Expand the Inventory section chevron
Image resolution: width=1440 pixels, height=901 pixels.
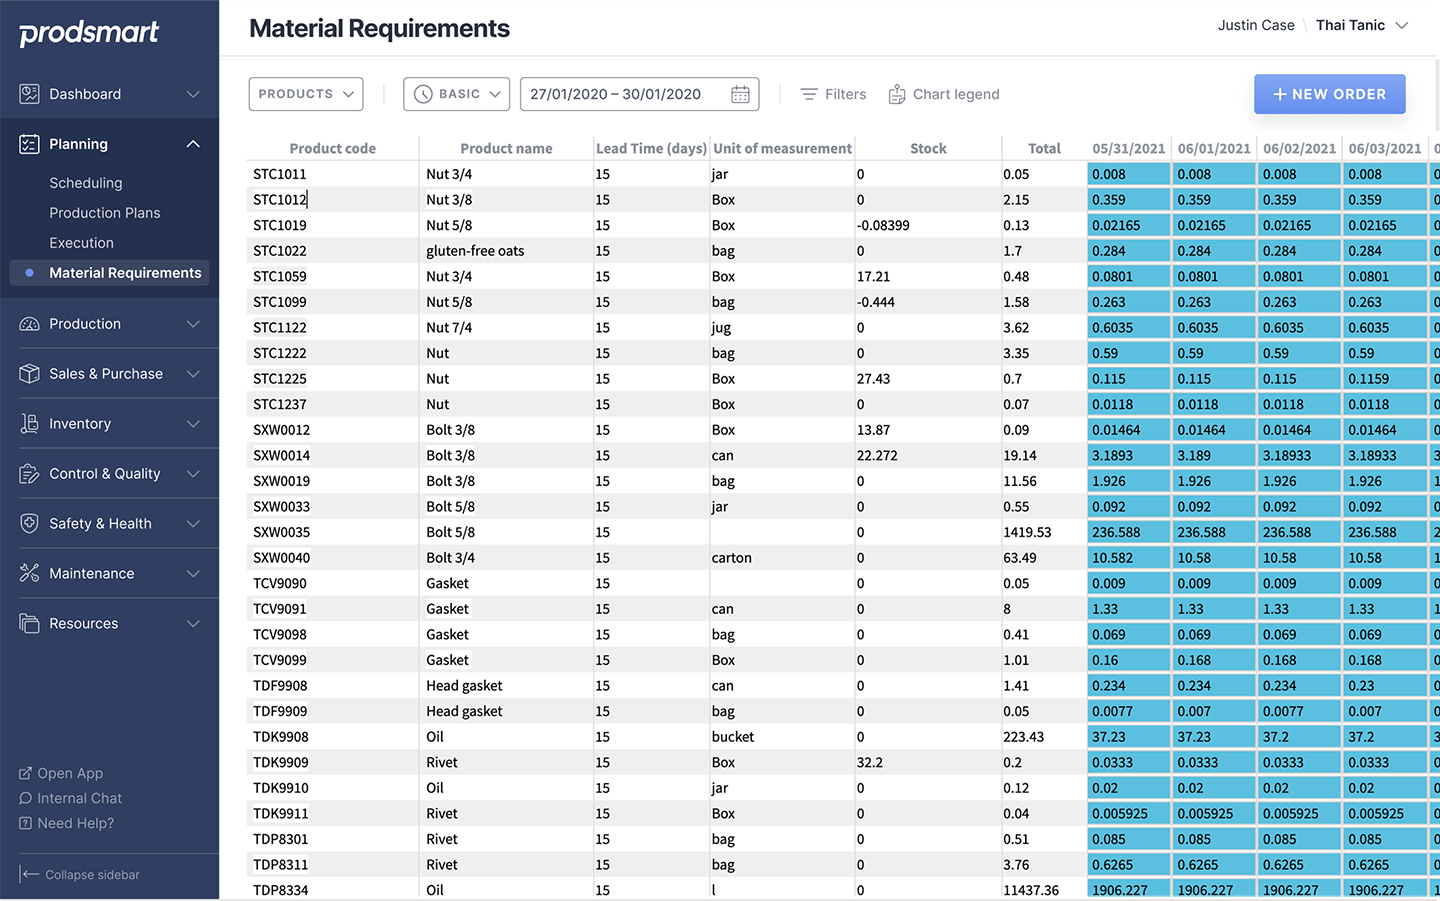(193, 424)
